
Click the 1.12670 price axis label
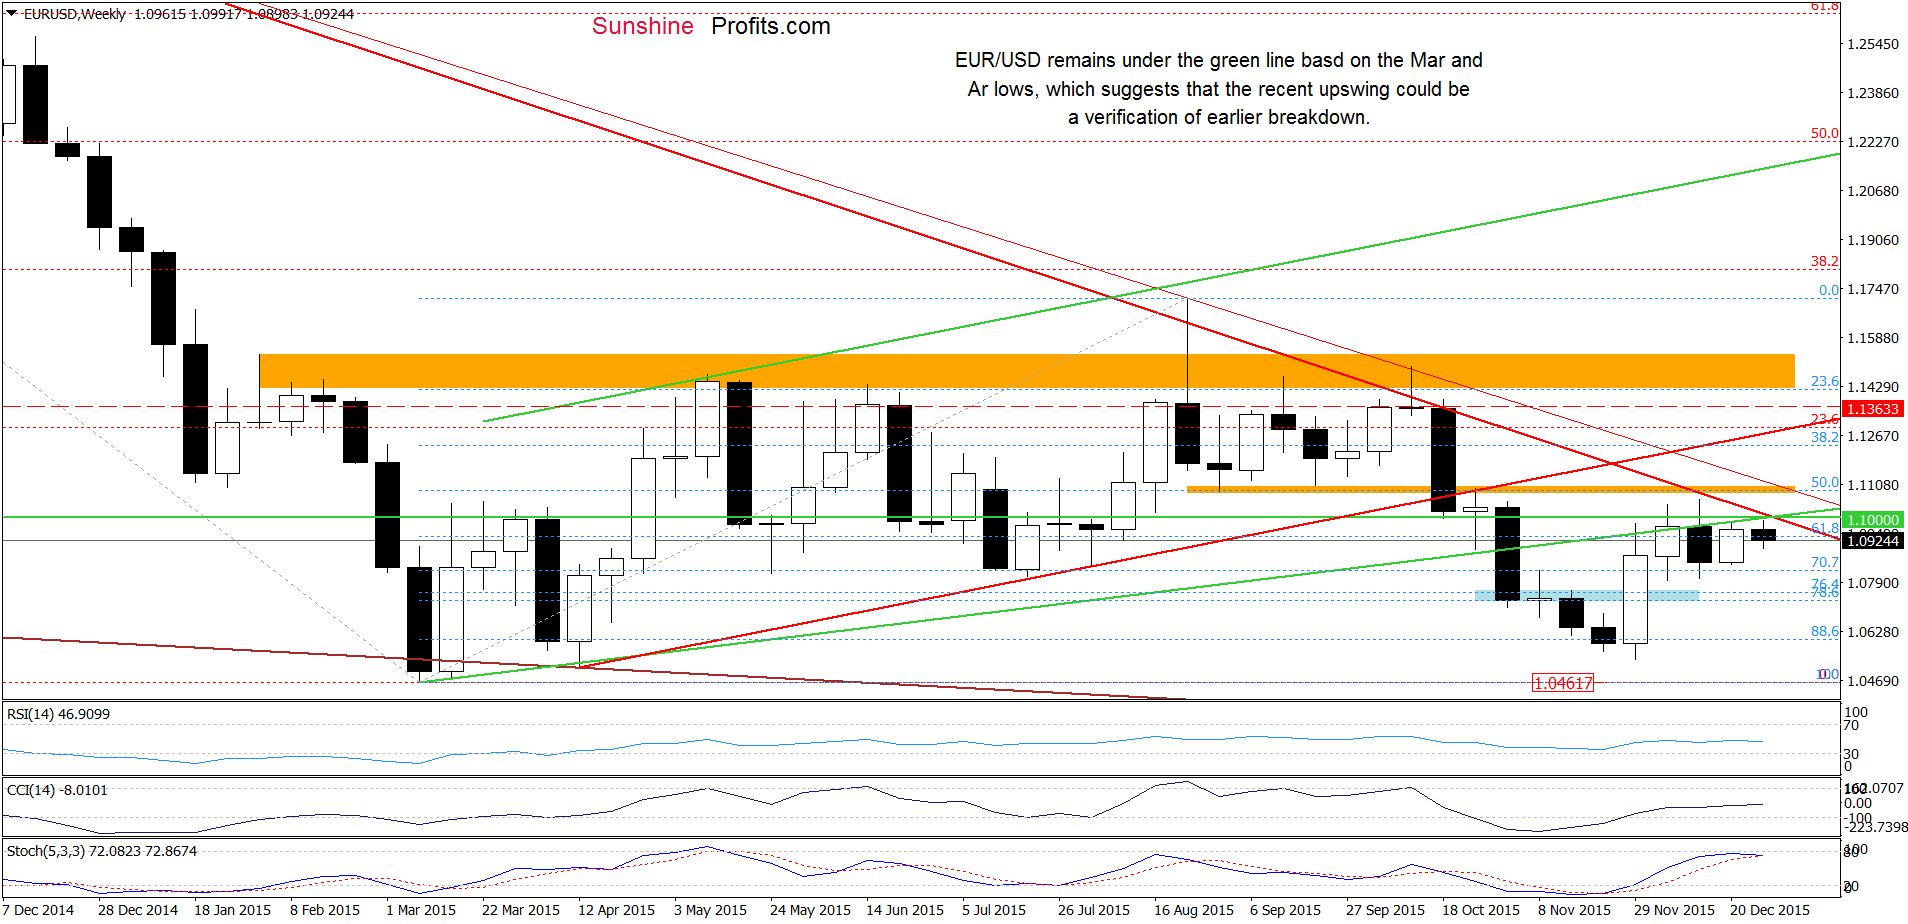tap(1873, 436)
